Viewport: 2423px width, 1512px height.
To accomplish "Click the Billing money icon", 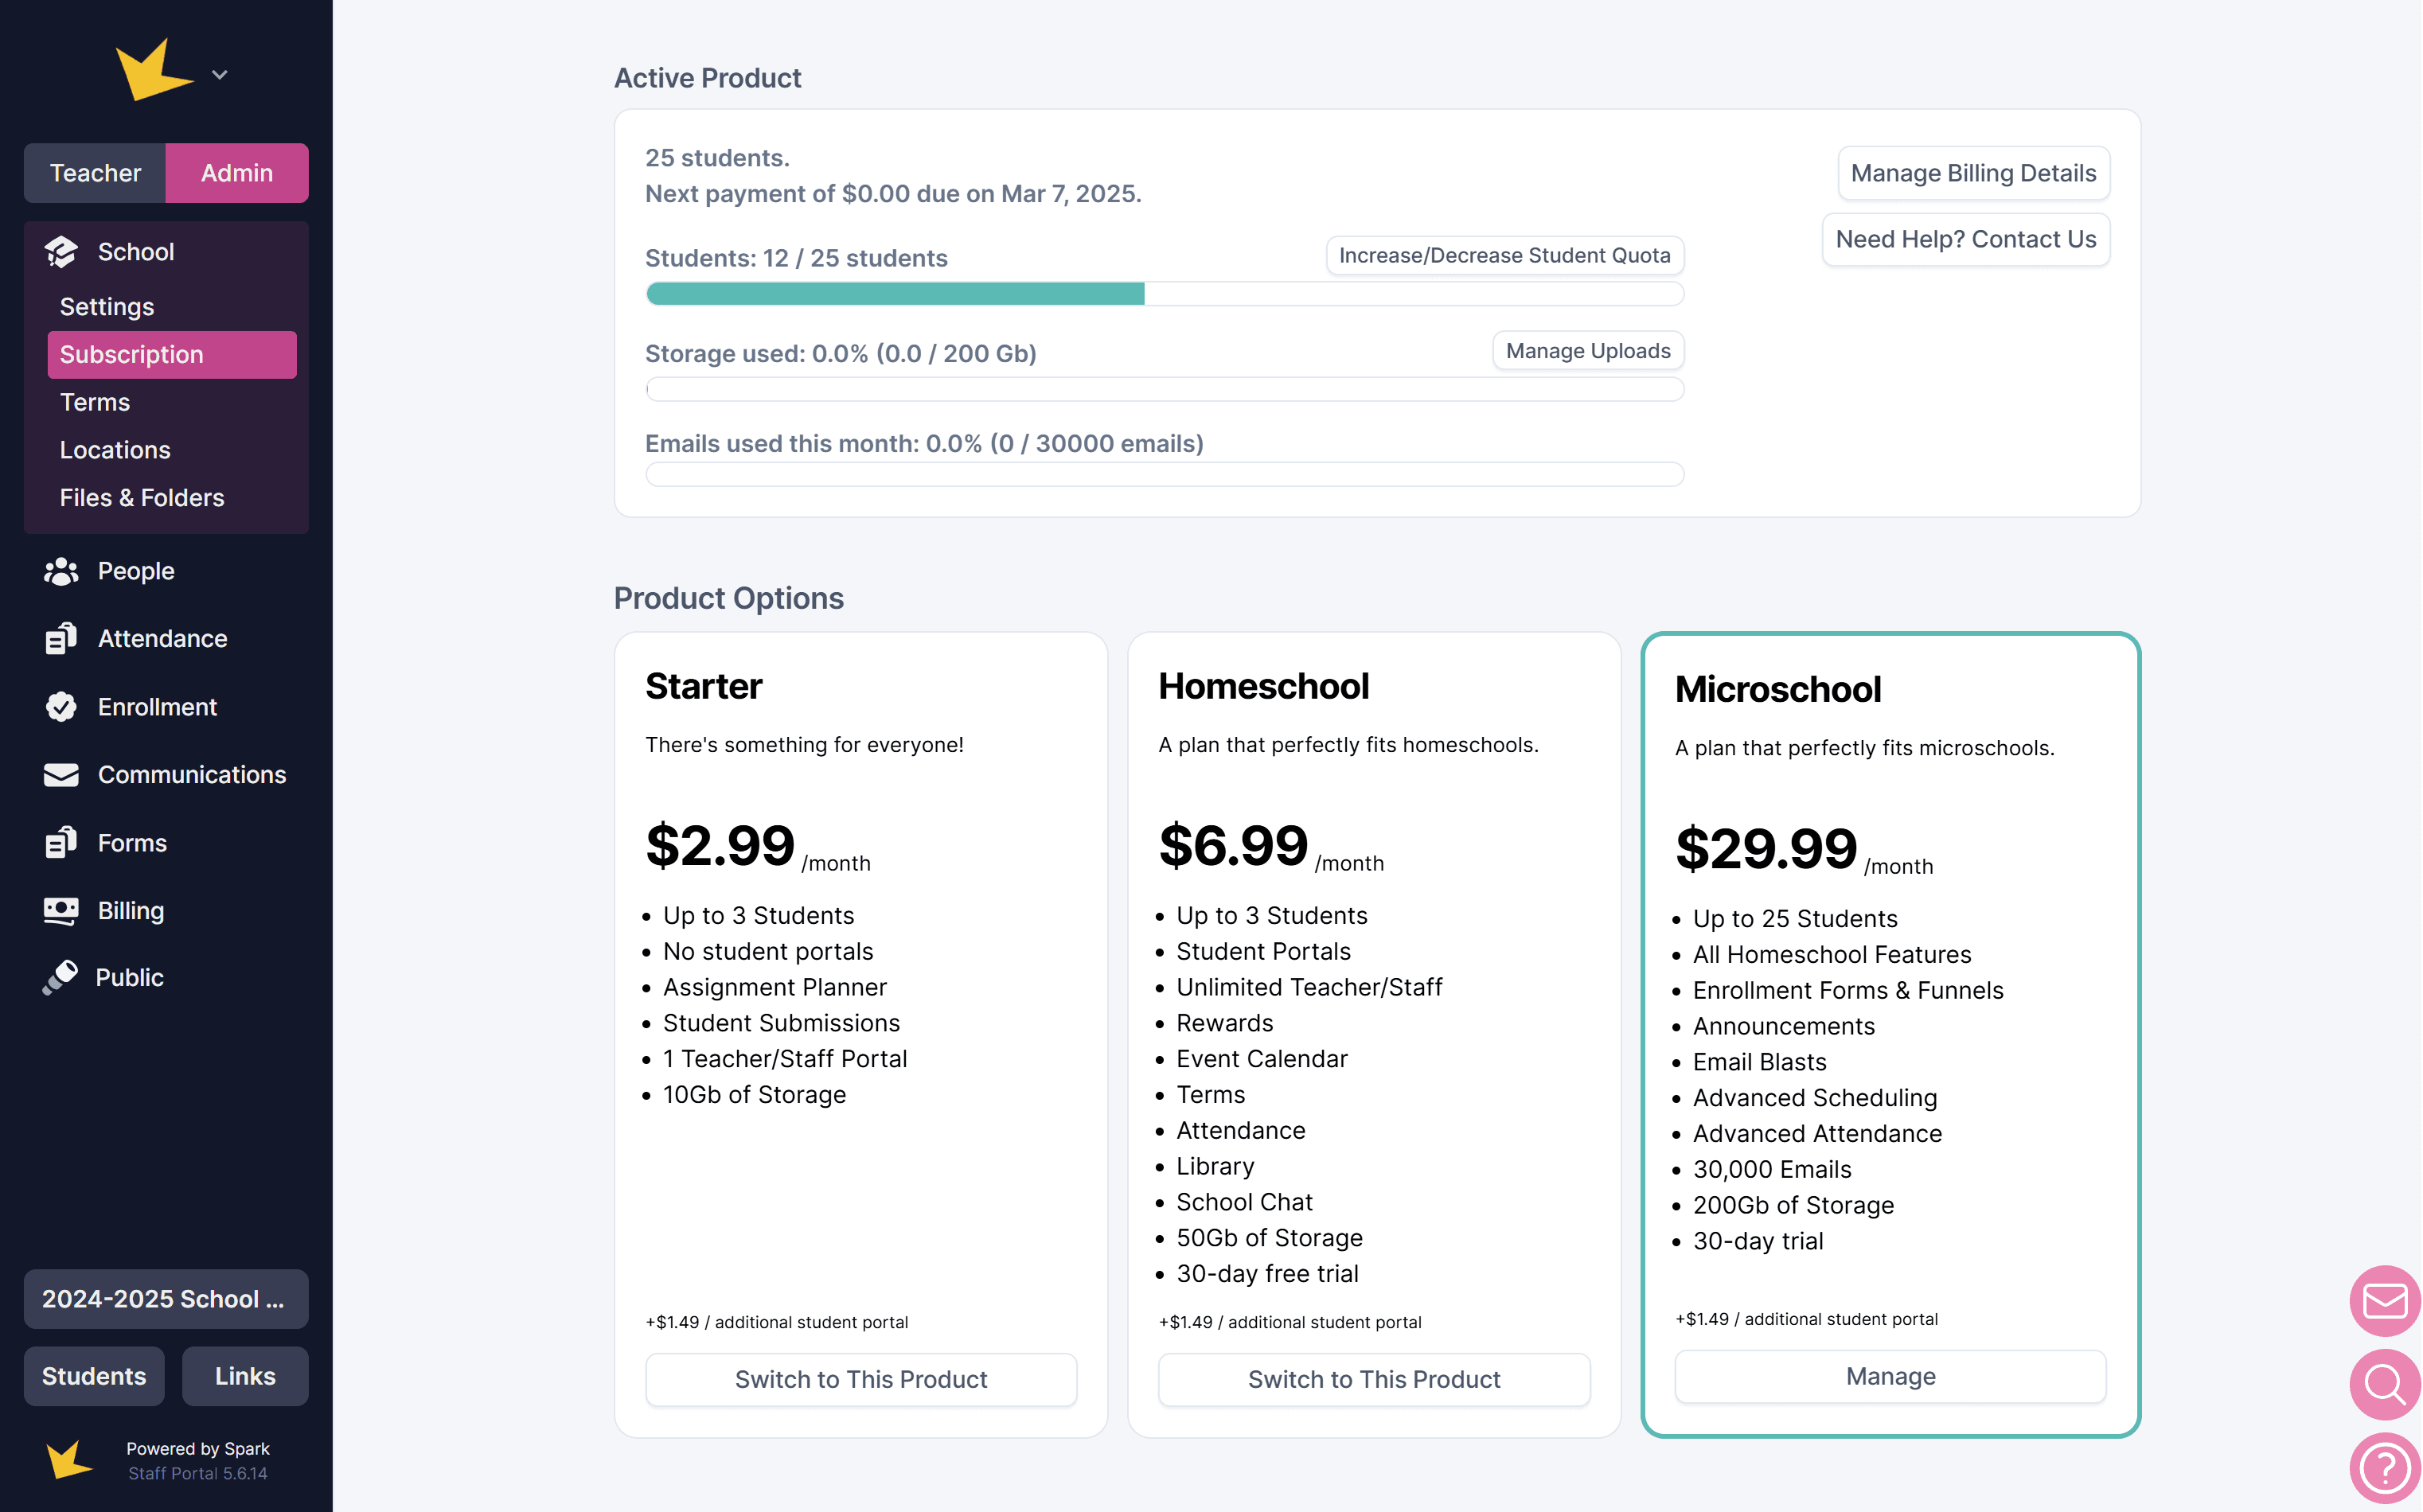I will point(61,911).
